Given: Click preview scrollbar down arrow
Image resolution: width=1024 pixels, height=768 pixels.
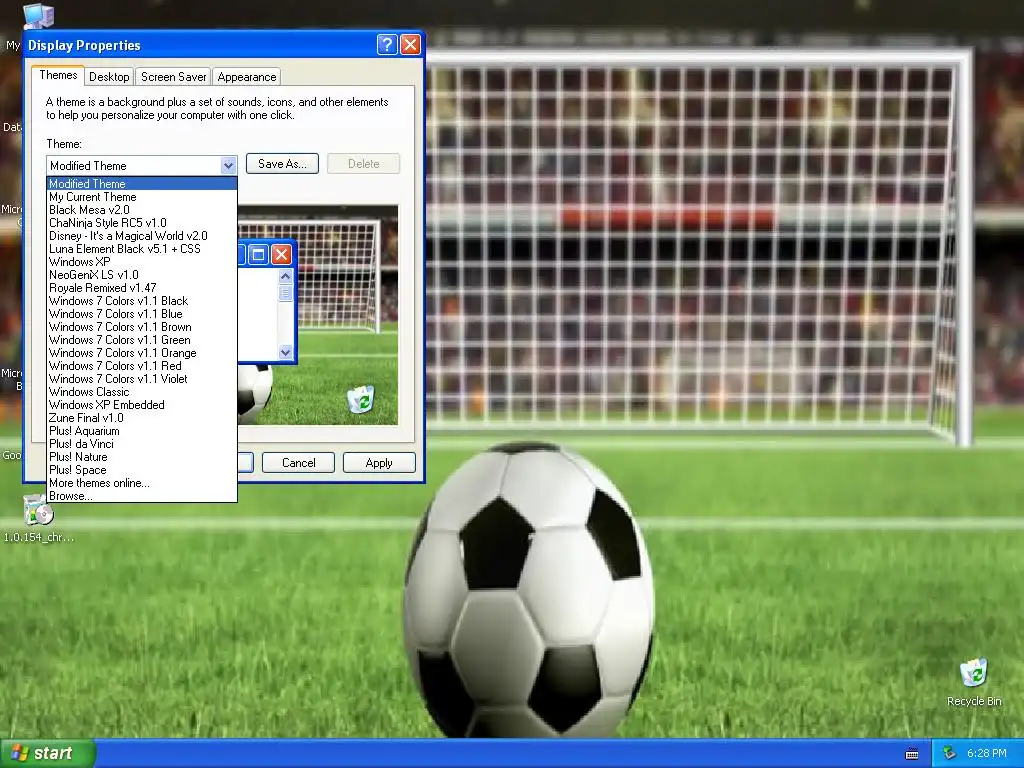Looking at the screenshot, I should pyautogui.click(x=285, y=352).
